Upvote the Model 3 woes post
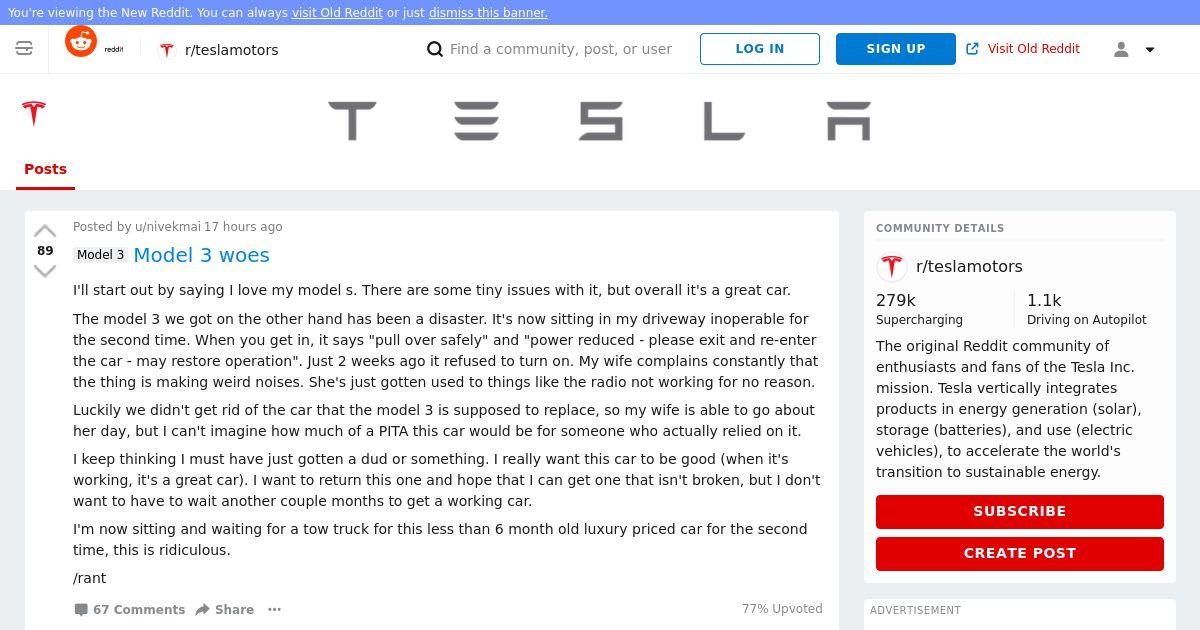Viewport: 1200px width, 630px height. click(45, 232)
